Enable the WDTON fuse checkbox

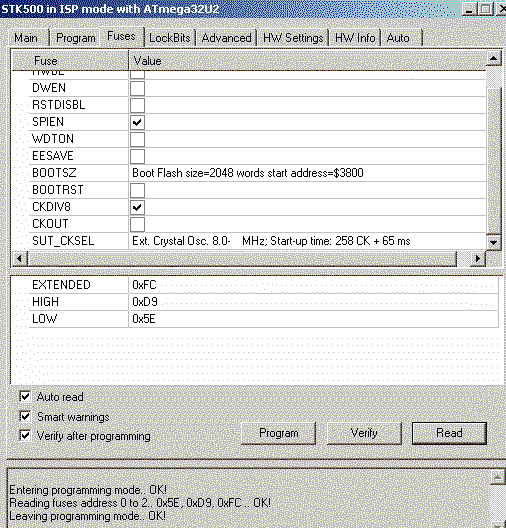click(x=137, y=139)
